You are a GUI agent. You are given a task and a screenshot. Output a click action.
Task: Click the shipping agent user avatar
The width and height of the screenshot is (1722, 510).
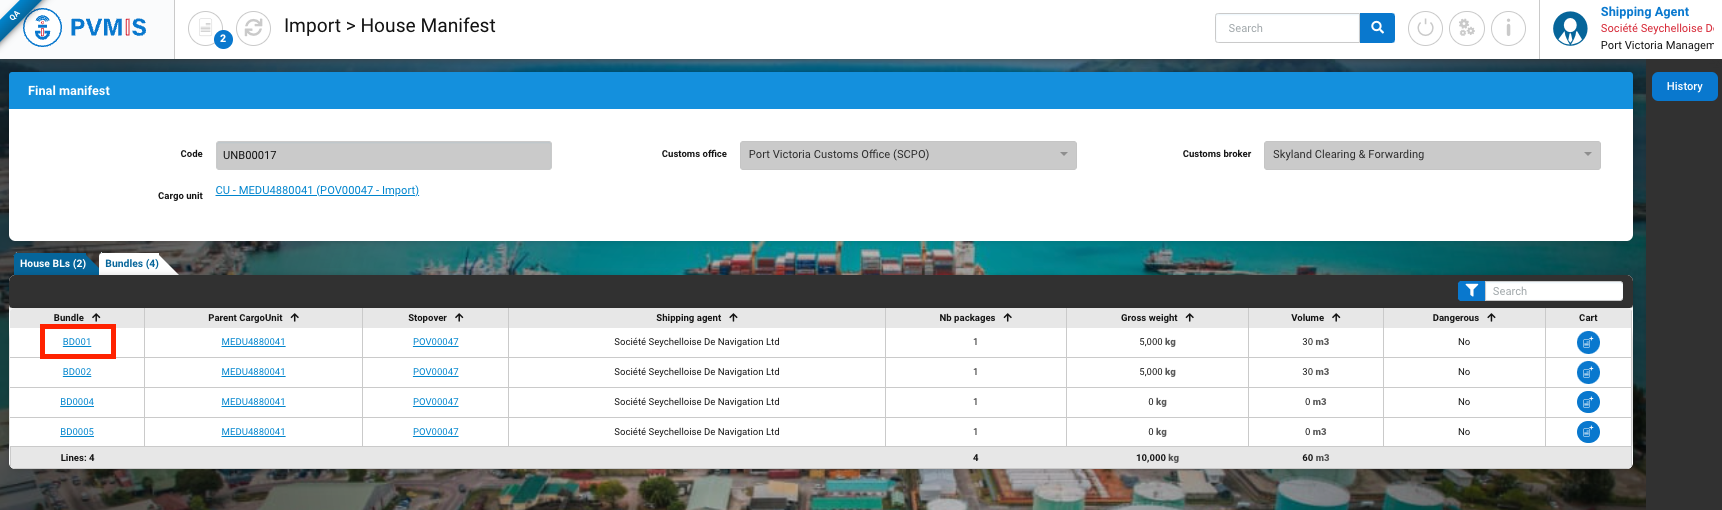click(1570, 29)
